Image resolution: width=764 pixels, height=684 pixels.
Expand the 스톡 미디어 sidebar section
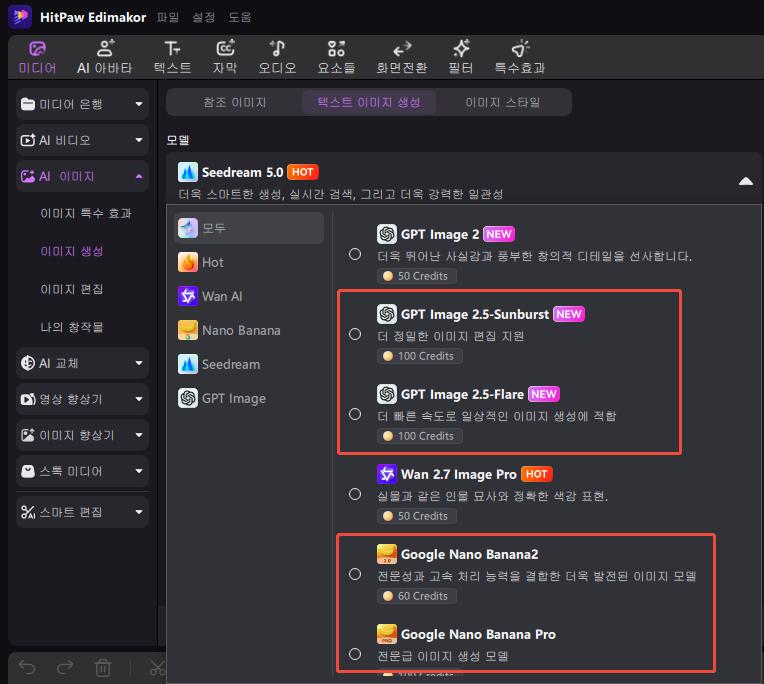[x=82, y=471]
